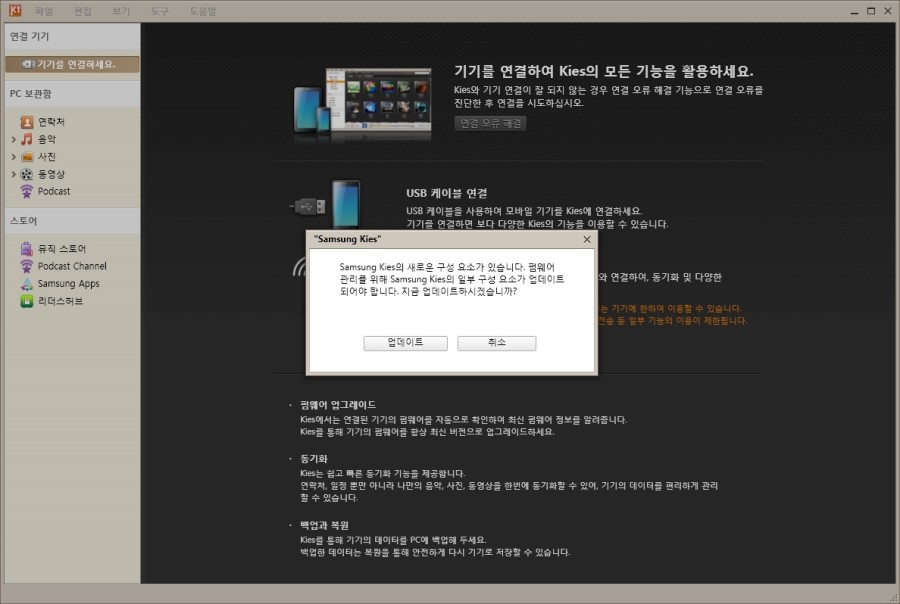The image size is (900, 604).
Task: Open Podcast label in PC 보관함
Action: [54, 191]
